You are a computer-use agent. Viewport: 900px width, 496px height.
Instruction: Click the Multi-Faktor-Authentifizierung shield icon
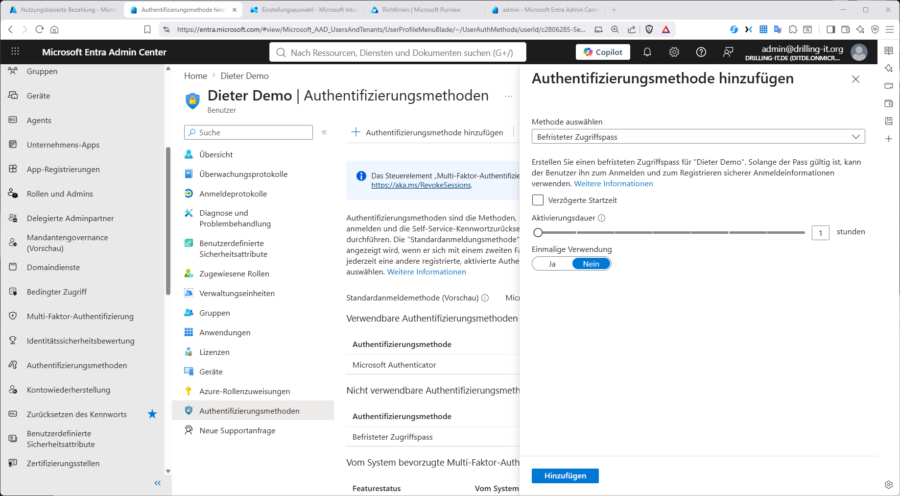tap(13, 316)
